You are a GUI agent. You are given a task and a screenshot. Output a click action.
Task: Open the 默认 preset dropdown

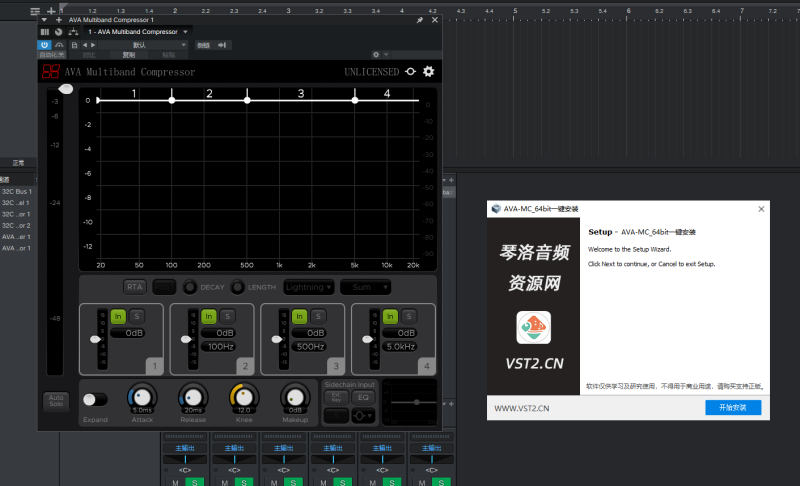(143, 45)
